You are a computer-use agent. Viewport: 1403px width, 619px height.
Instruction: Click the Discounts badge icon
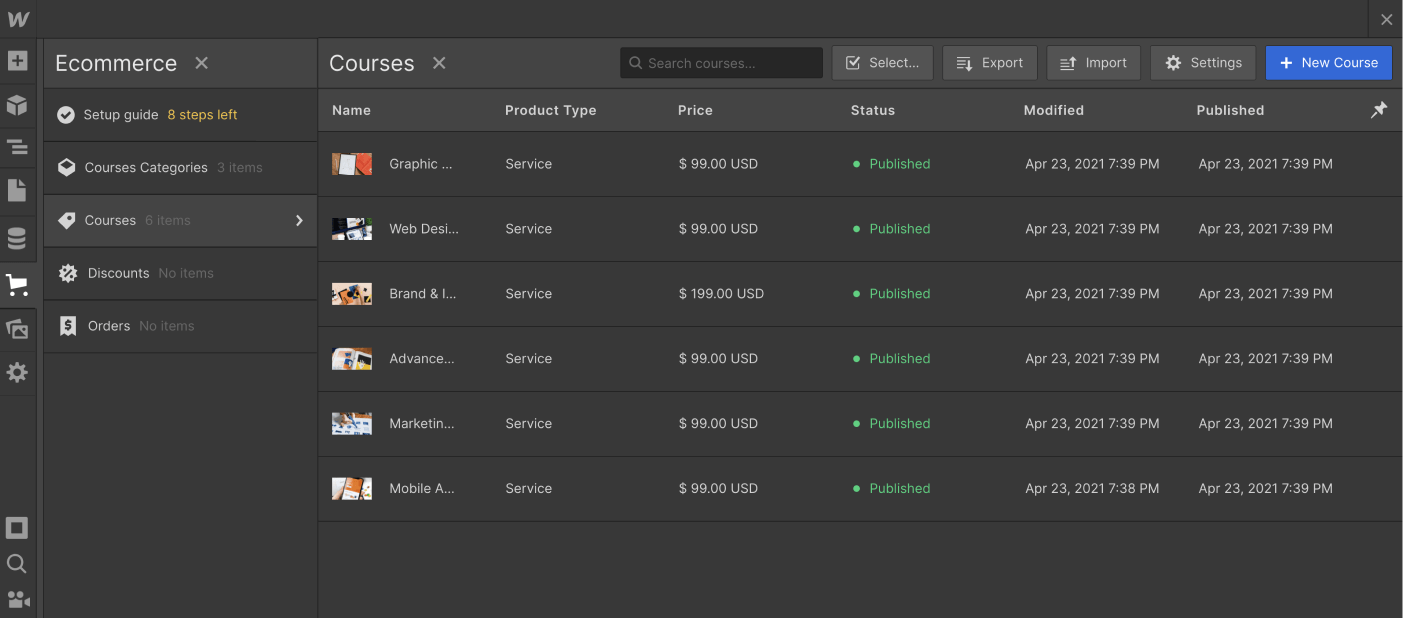click(68, 273)
